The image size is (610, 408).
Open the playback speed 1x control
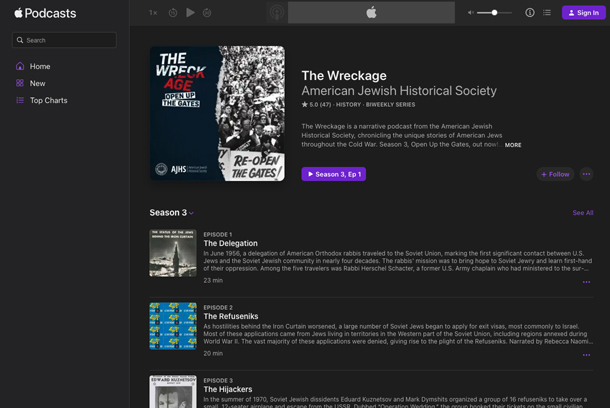pyautogui.click(x=153, y=13)
